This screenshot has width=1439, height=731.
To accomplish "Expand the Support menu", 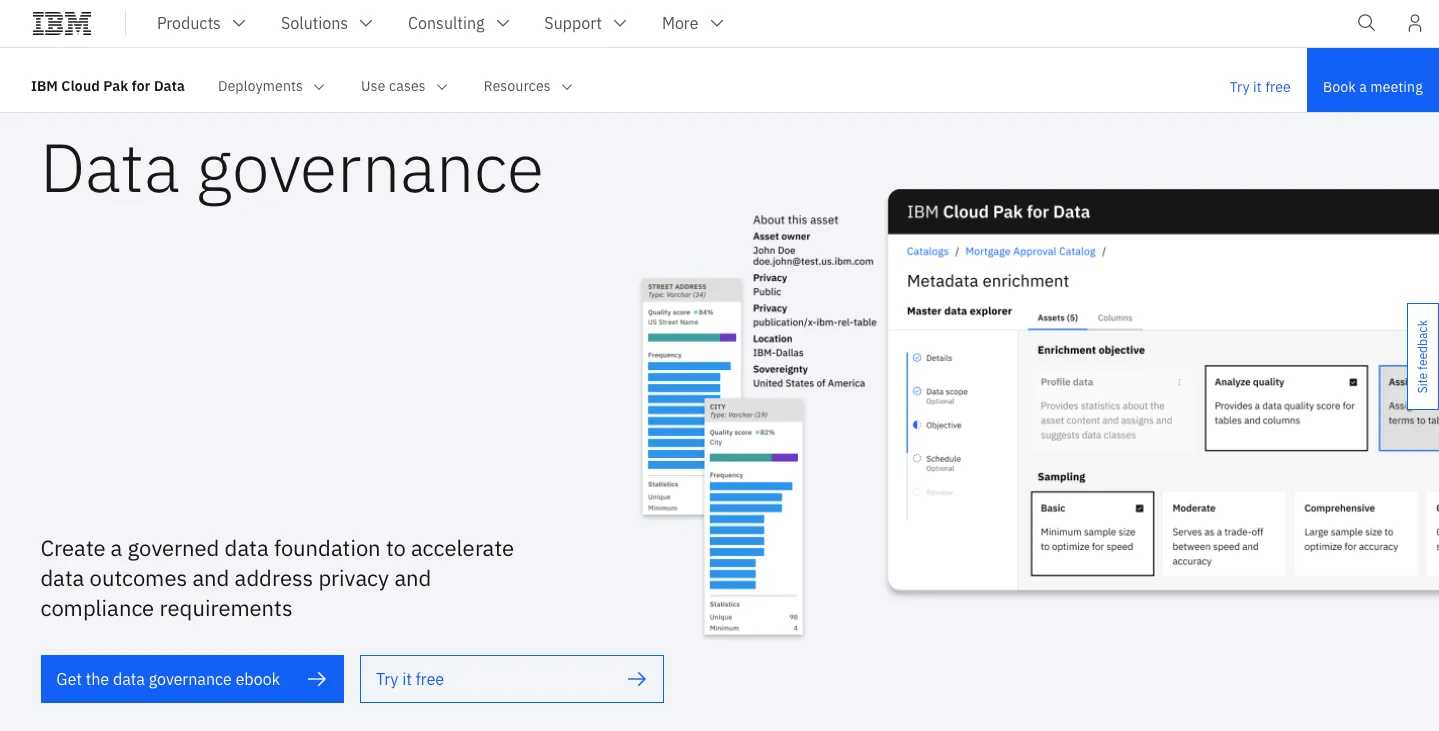I will tap(585, 23).
